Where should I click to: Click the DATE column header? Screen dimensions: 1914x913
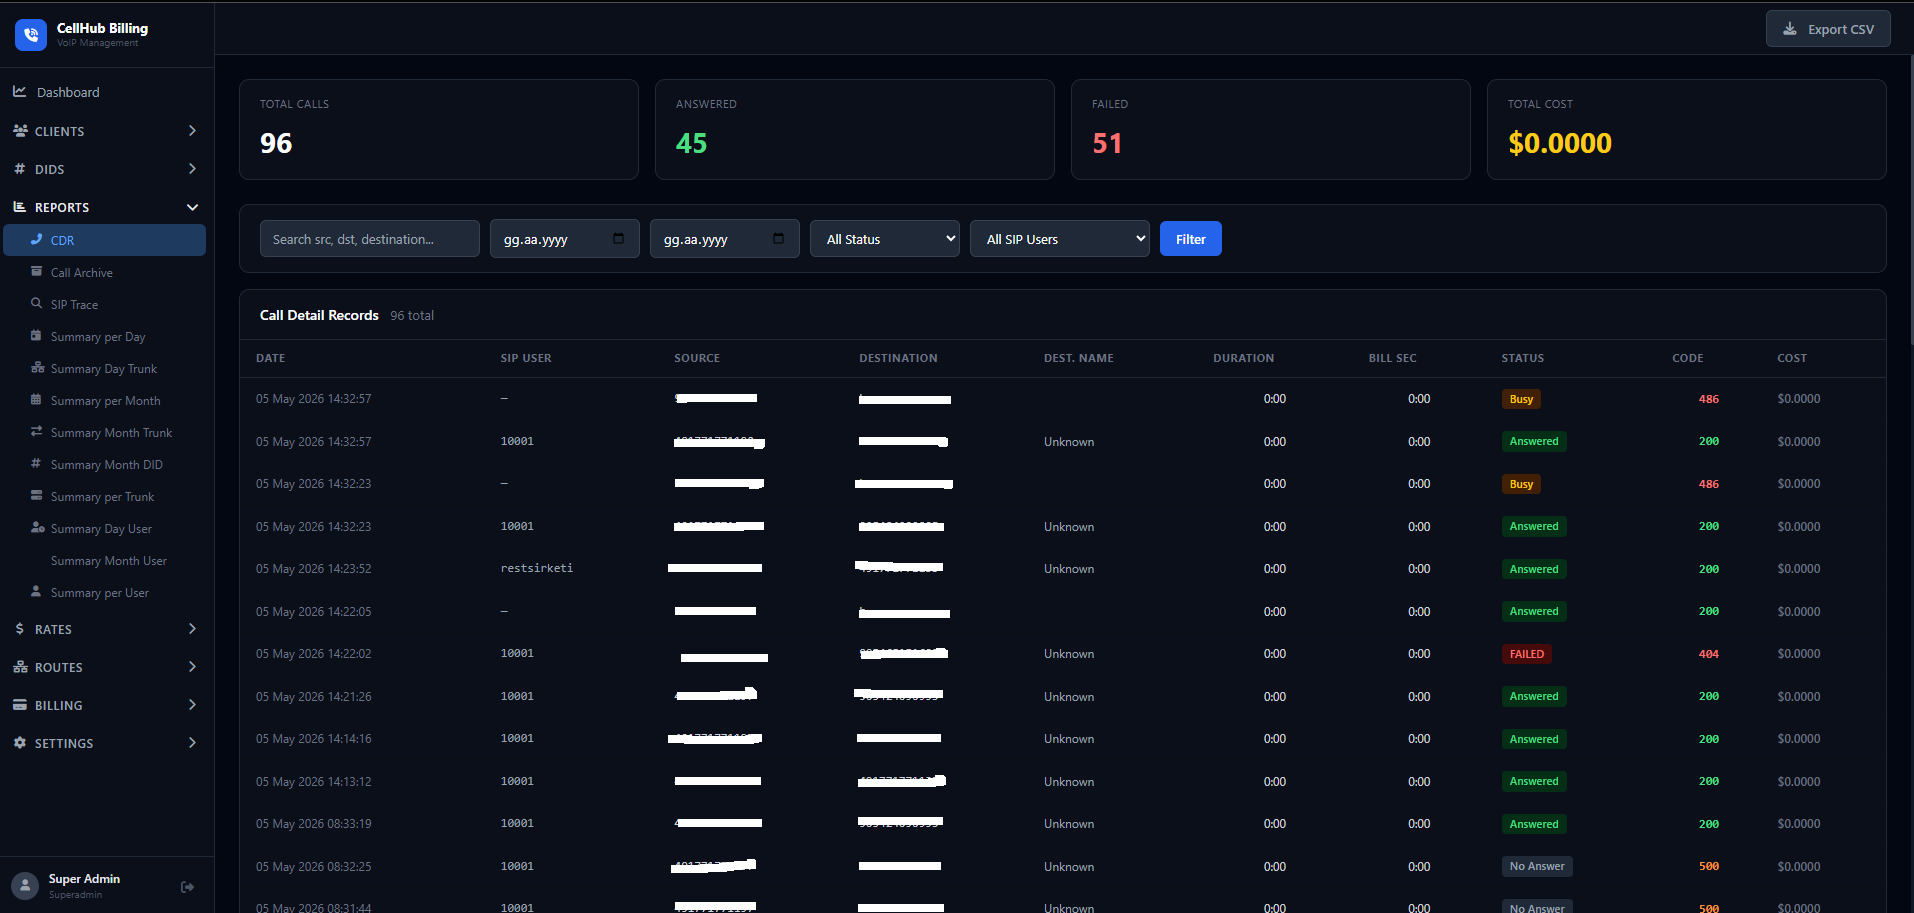click(270, 358)
